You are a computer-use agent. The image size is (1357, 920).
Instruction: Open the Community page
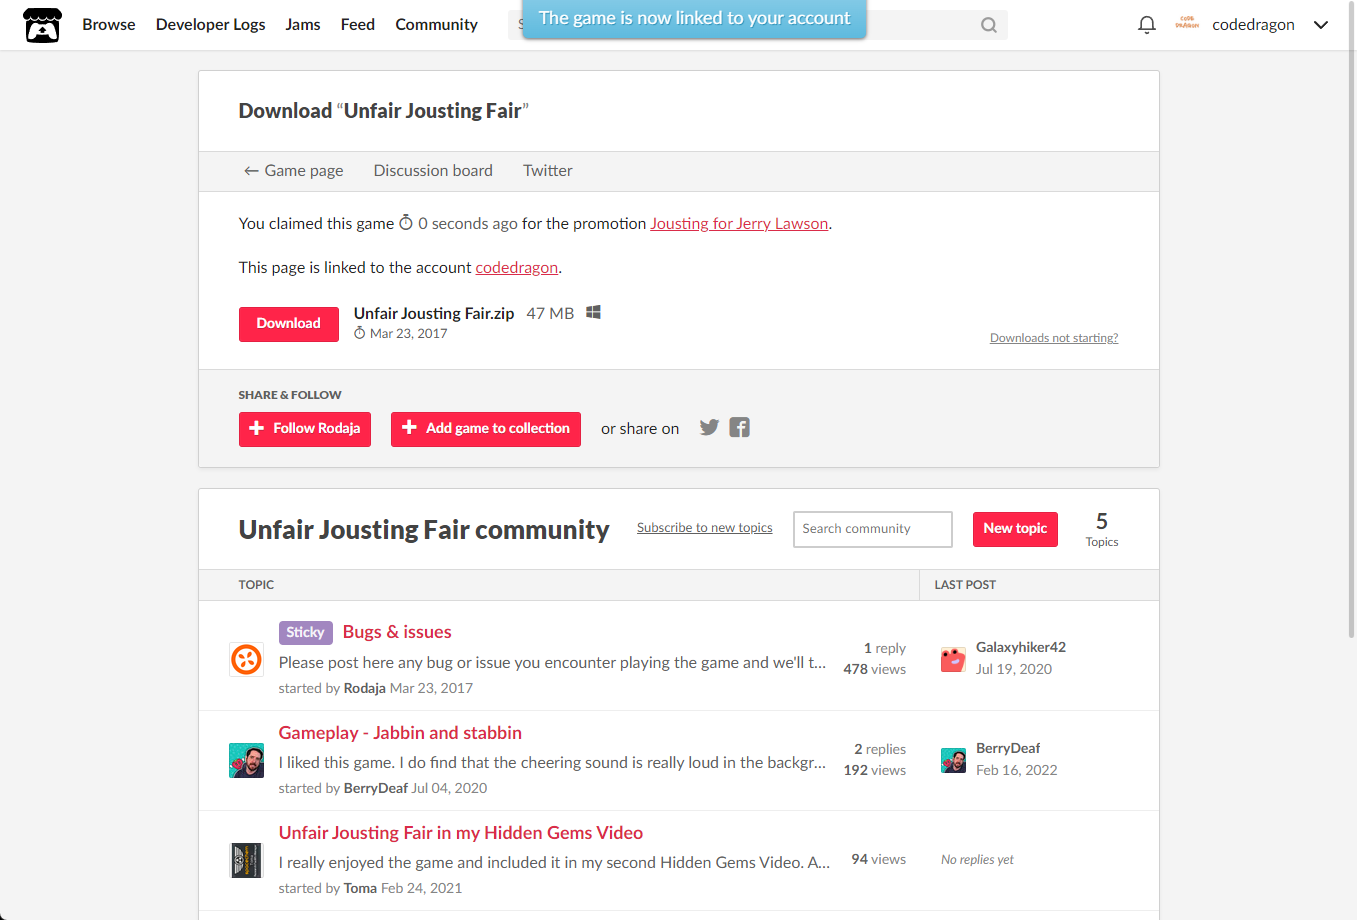point(436,25)
